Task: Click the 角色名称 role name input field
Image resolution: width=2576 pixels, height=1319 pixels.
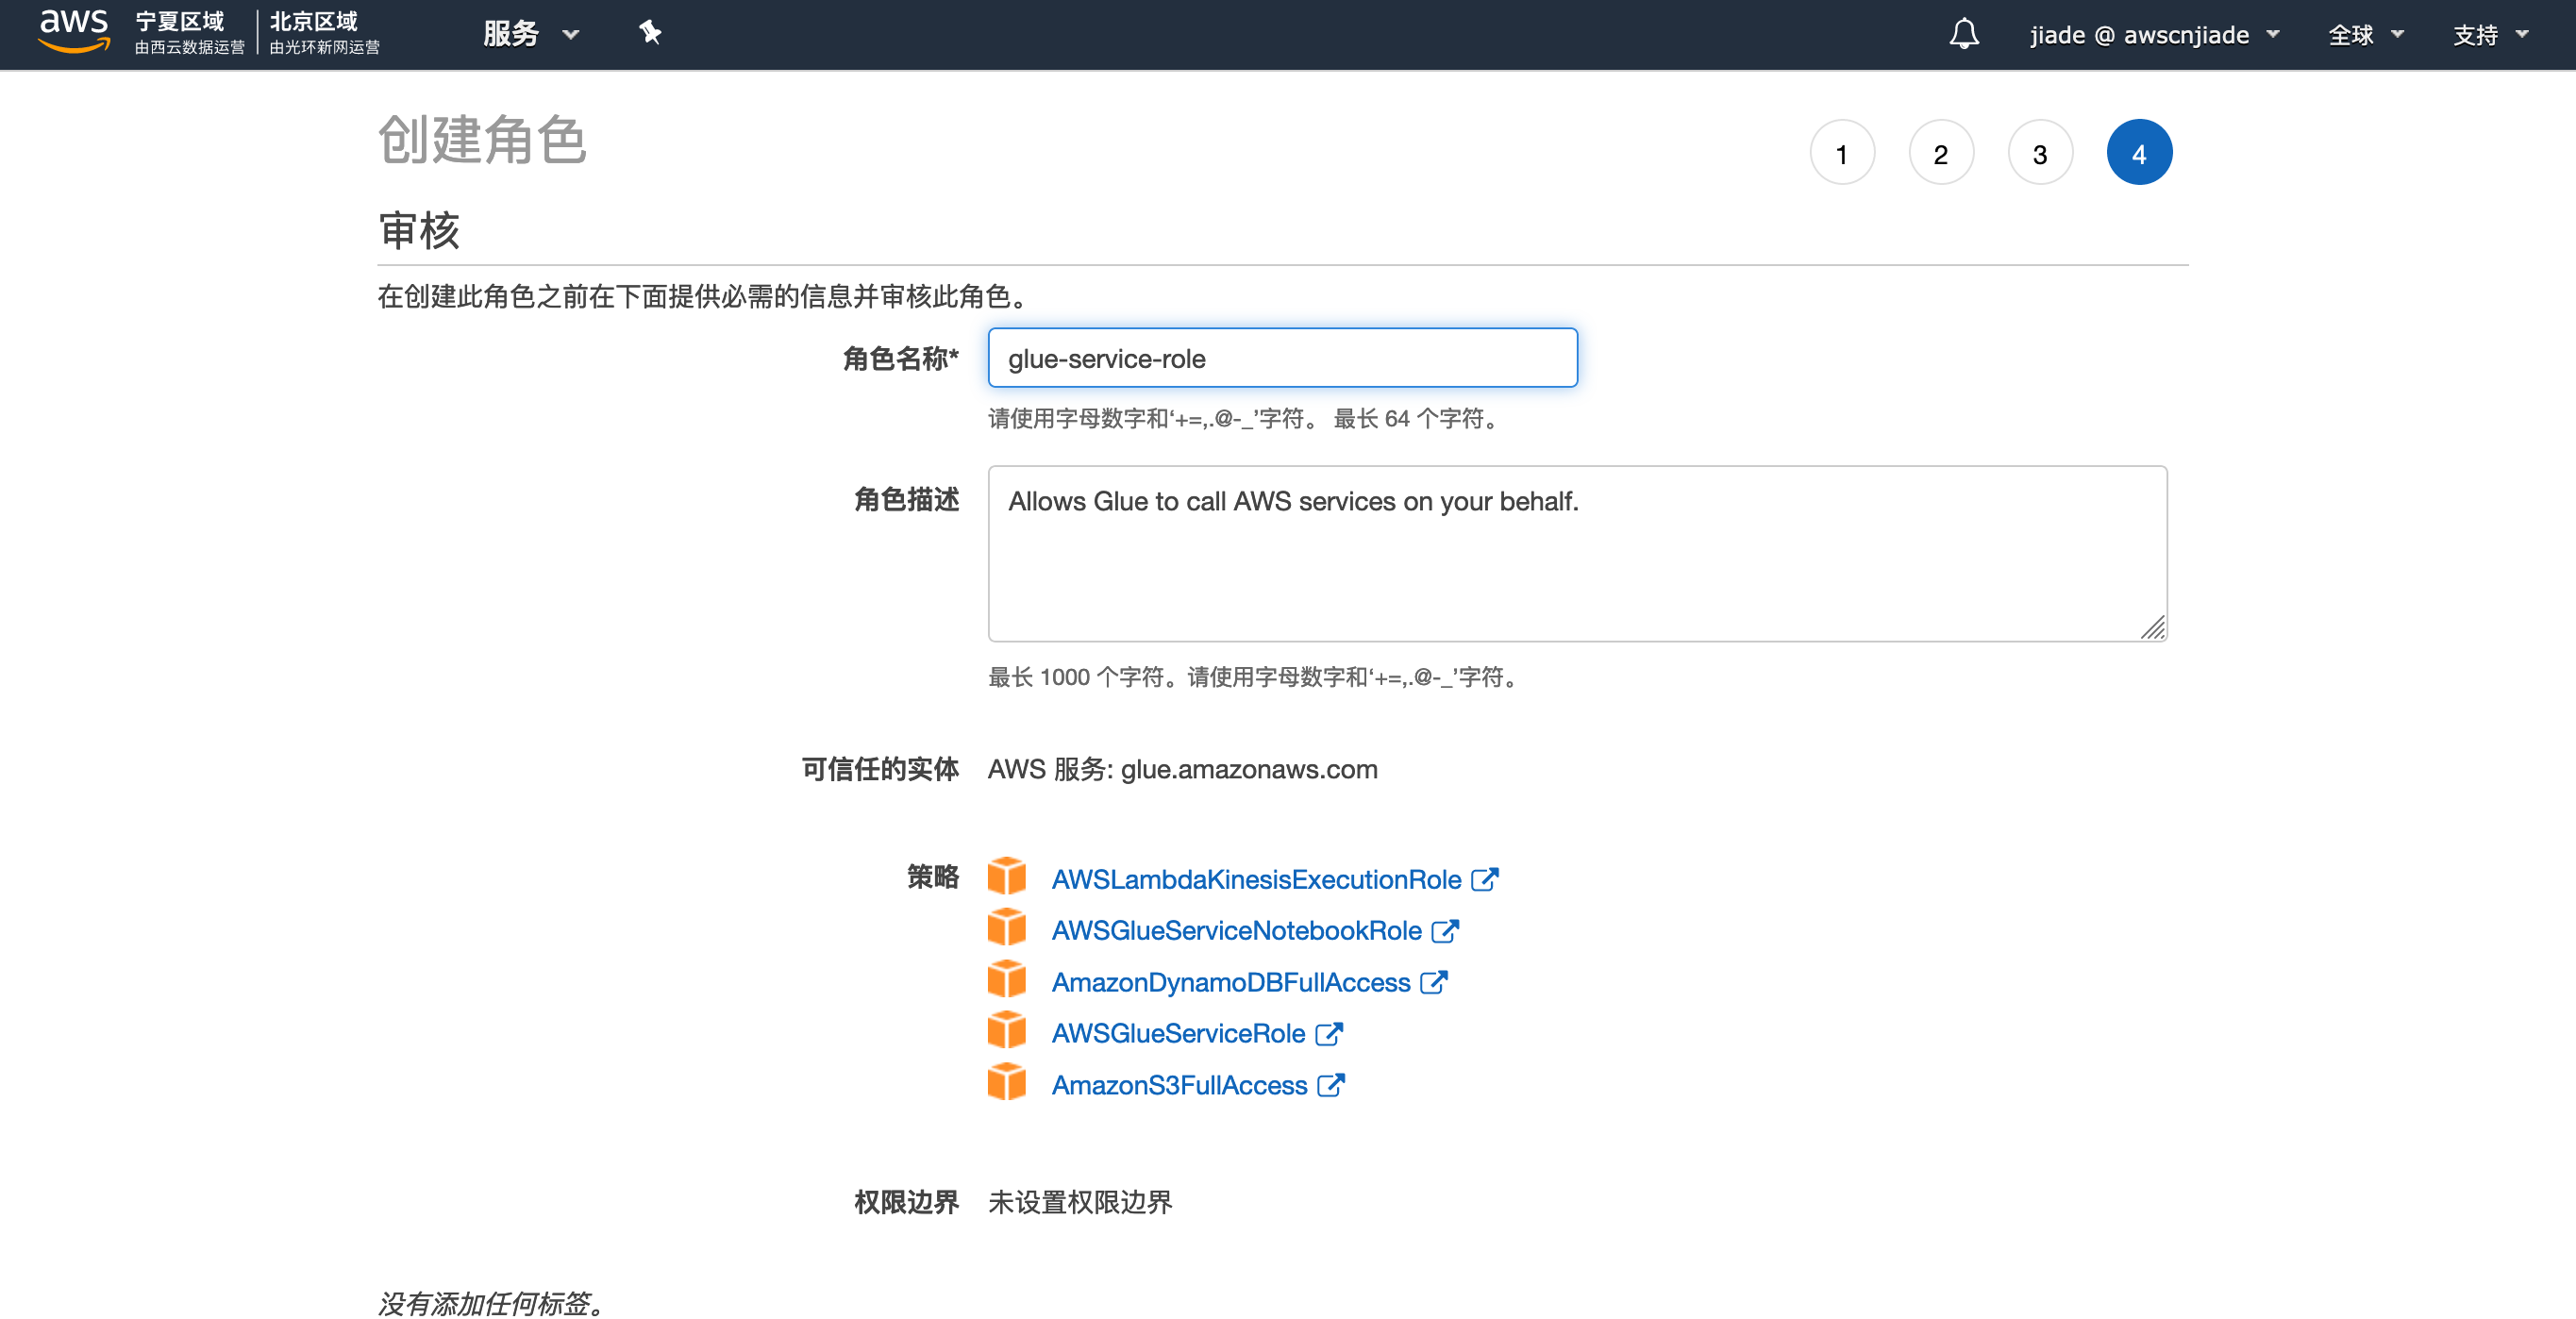Action: point(1282,358)
